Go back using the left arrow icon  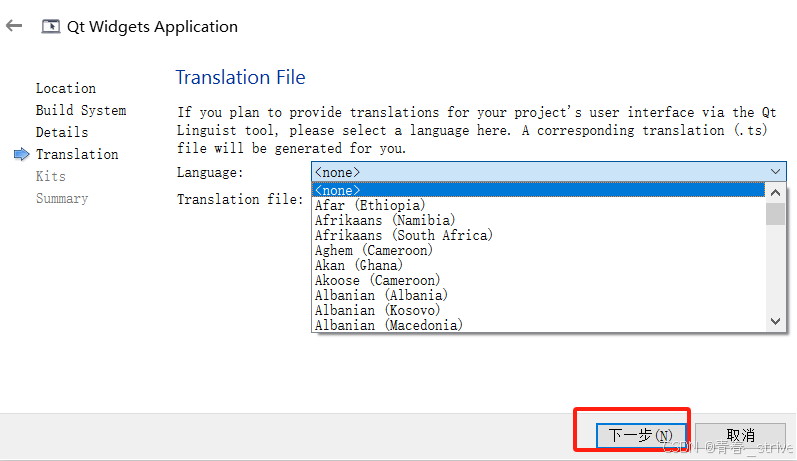click(x=14, y=25)
